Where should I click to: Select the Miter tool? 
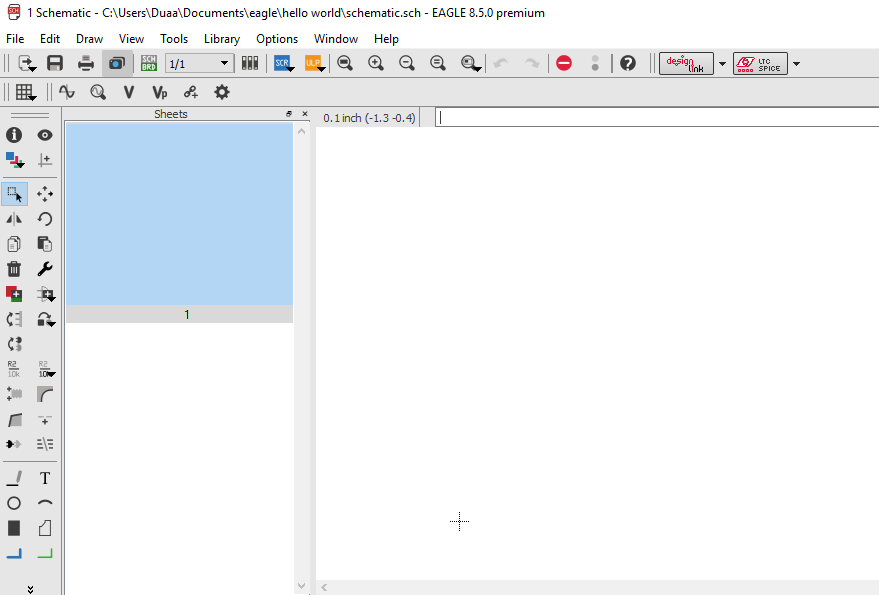pos(45,394)
